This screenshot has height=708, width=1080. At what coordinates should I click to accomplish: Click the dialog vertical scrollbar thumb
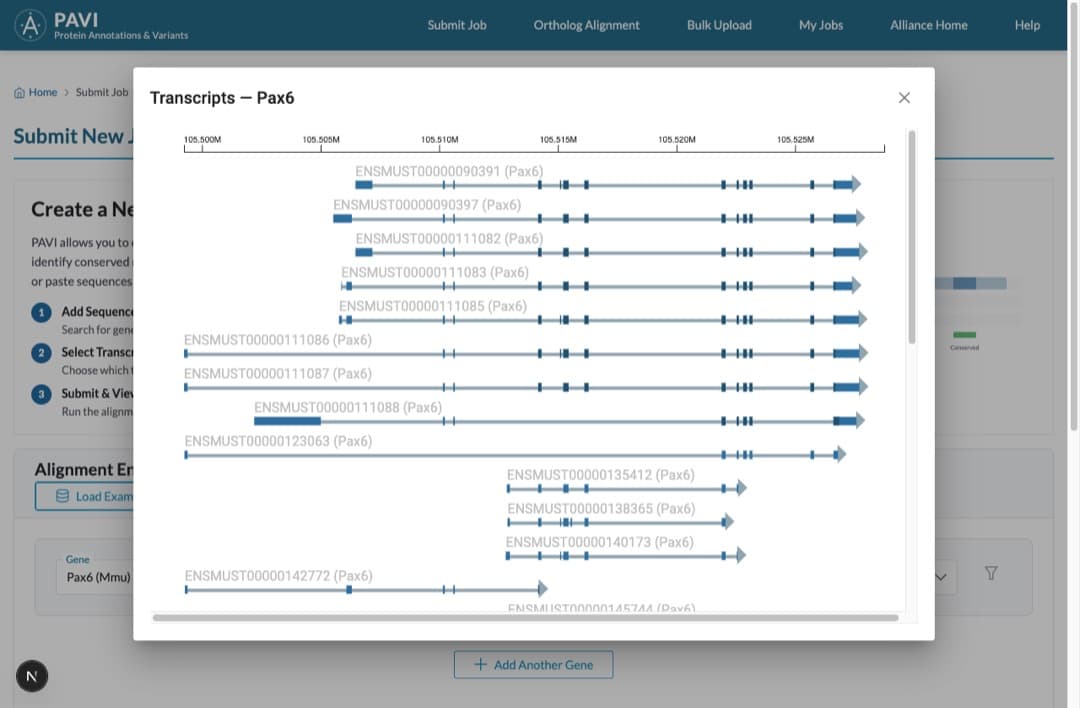[912, 237]
